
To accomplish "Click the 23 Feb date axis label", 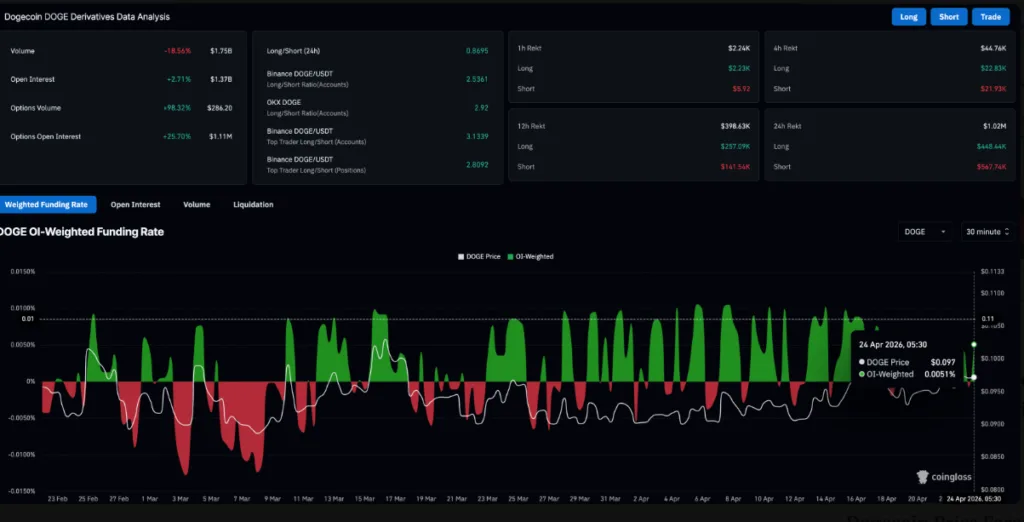I will [x=57, y=499].
